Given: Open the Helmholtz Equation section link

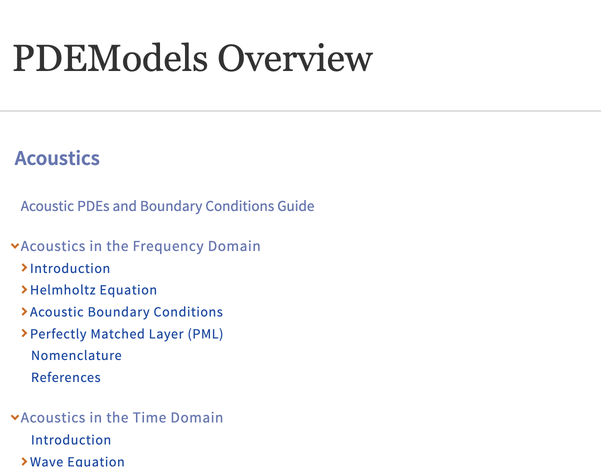Looking at the screenshot, I should point(93,290).
